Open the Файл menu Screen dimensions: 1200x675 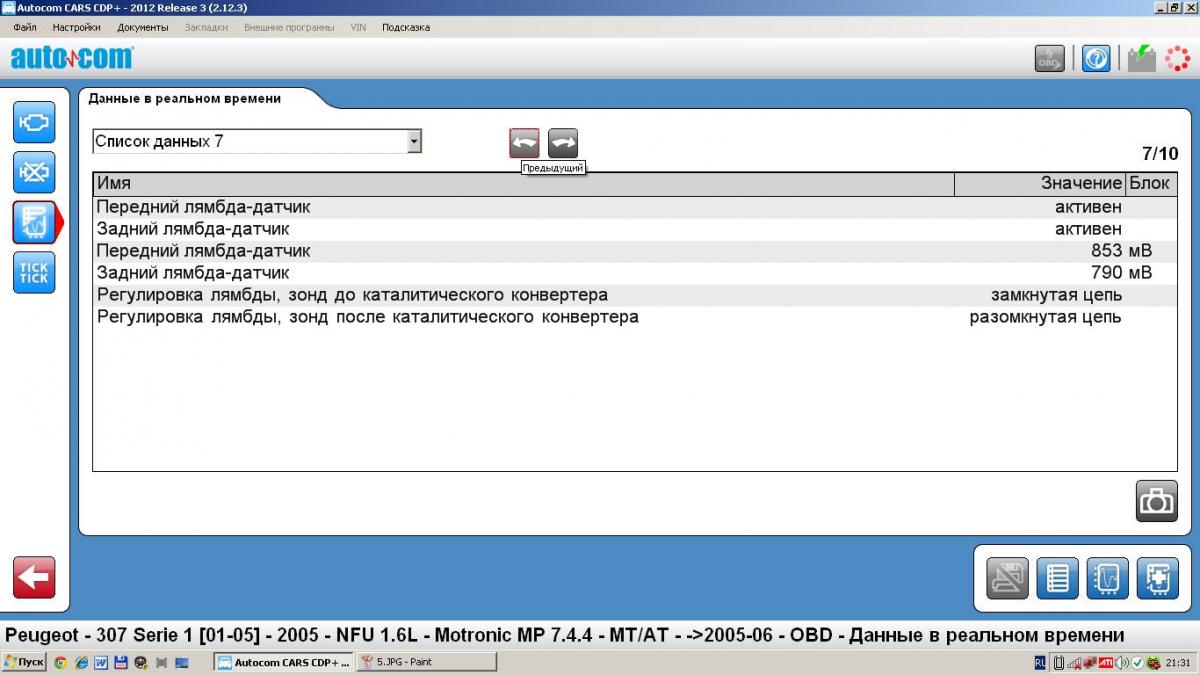coord(25,27)
